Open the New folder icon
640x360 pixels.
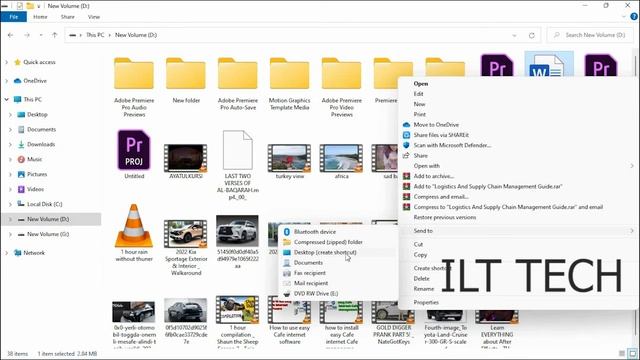[x=186, y=73]
